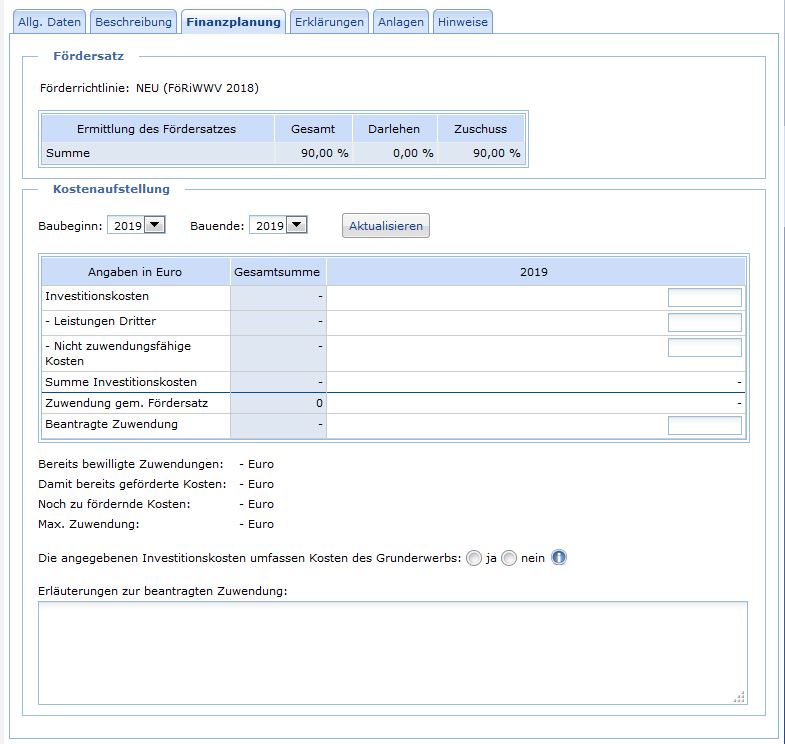Image resolution: width=785 pixels, height=744 pixels.
Task: Click the Gesamt value '90,00 %'
Action: 324,153
